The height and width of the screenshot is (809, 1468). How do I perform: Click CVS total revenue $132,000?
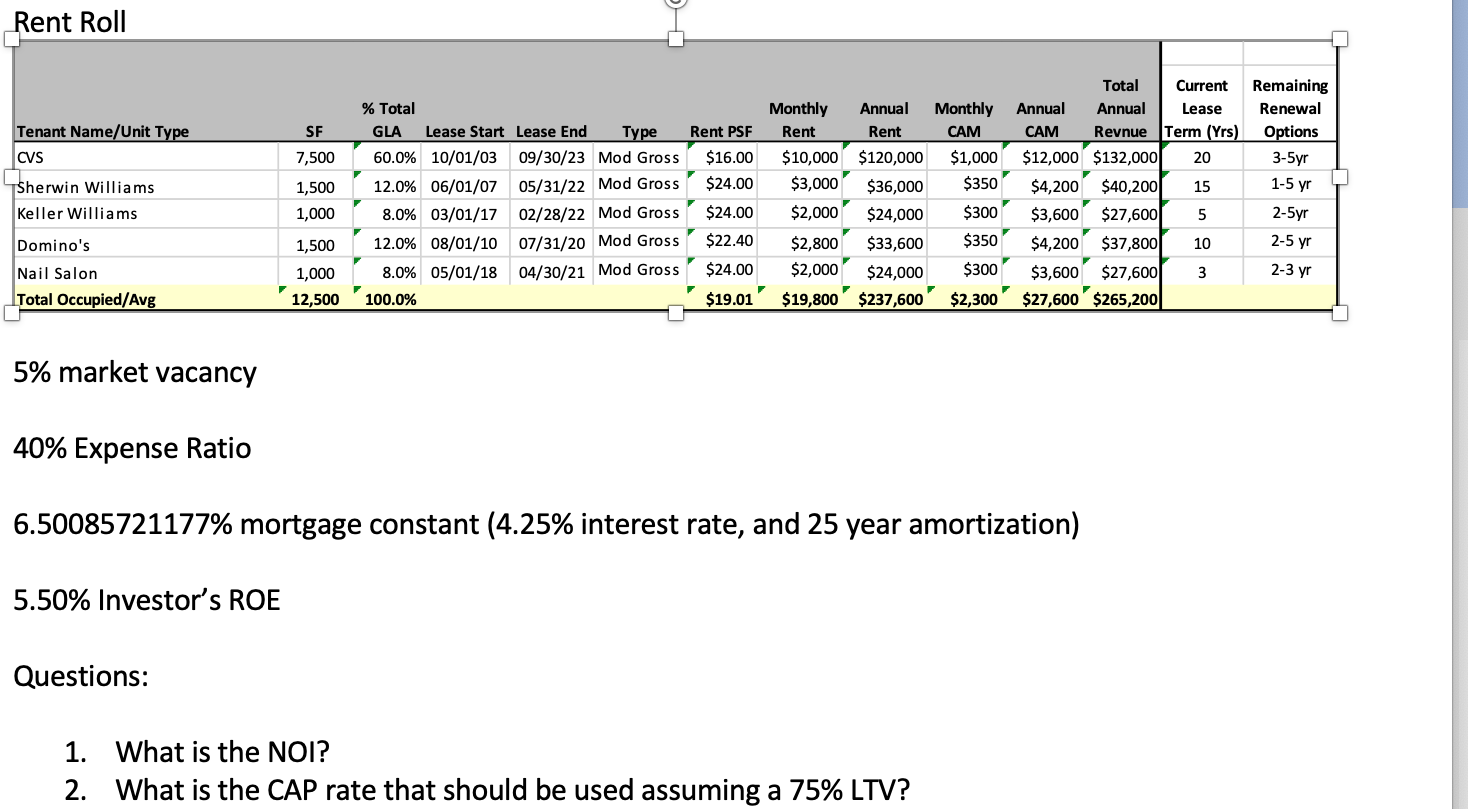(1125, 158)
